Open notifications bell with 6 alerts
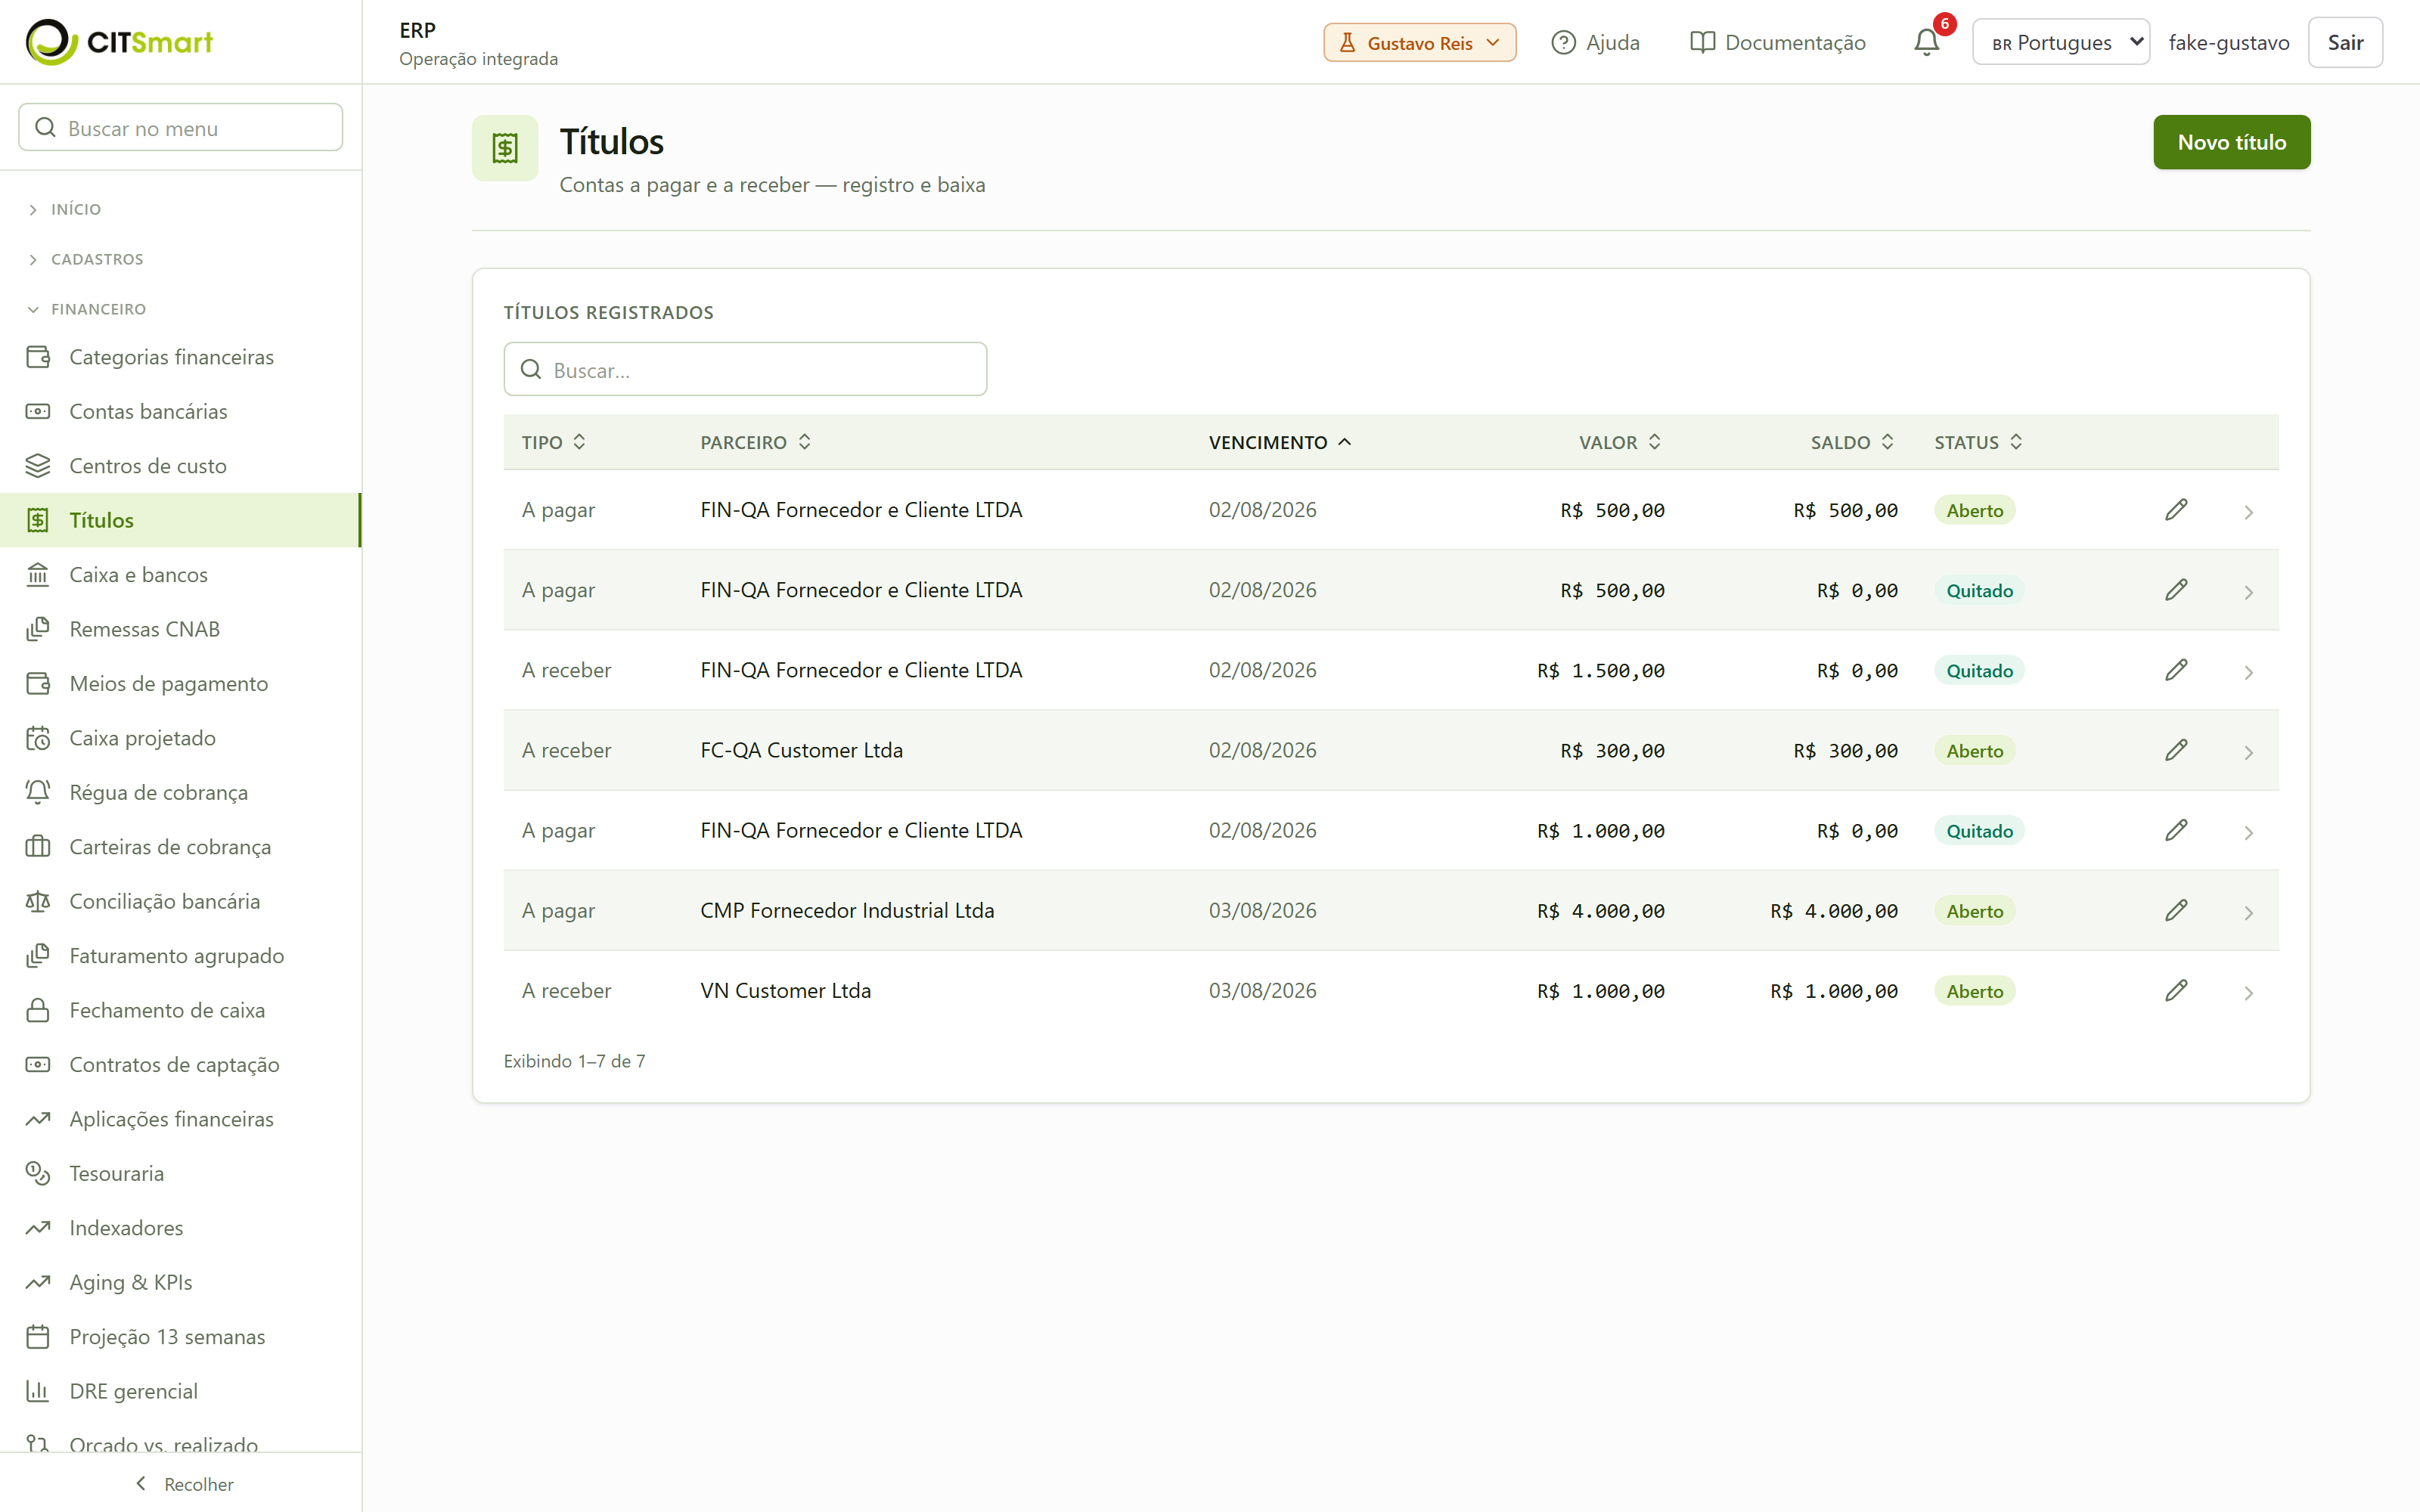This screenshot has width=2420, height=1512. tap(1926, 42)
